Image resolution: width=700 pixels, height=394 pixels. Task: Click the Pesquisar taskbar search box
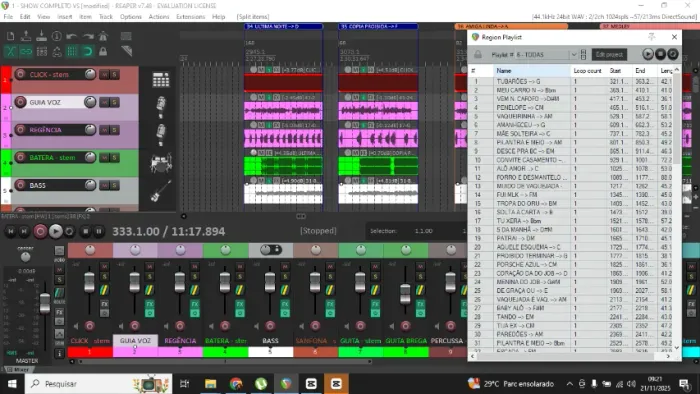point(98,384)
